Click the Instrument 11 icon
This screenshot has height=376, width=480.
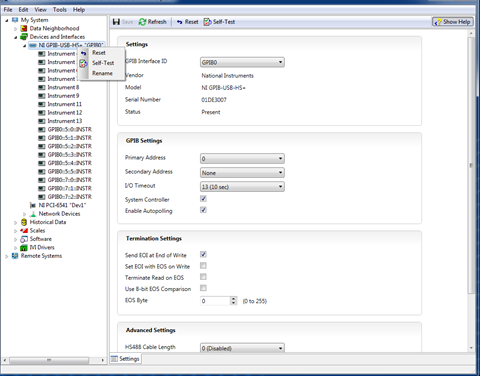[42, 104]
